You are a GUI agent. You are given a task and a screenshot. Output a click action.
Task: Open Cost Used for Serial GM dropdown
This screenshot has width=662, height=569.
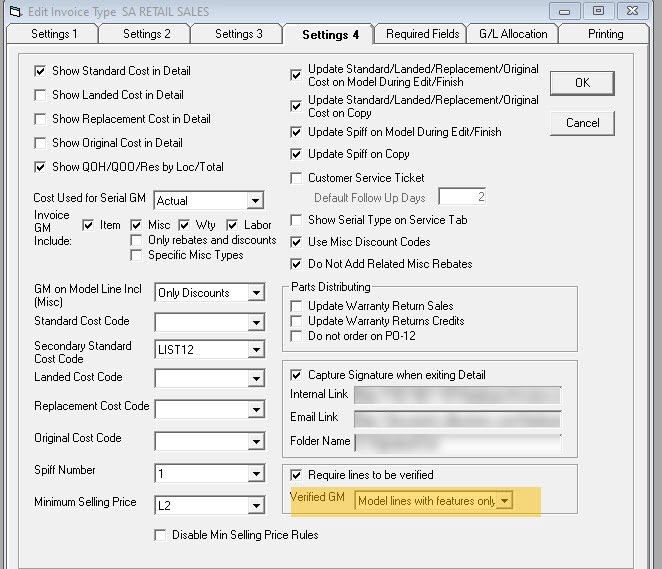pyautogui.click(x=255, y=201)
